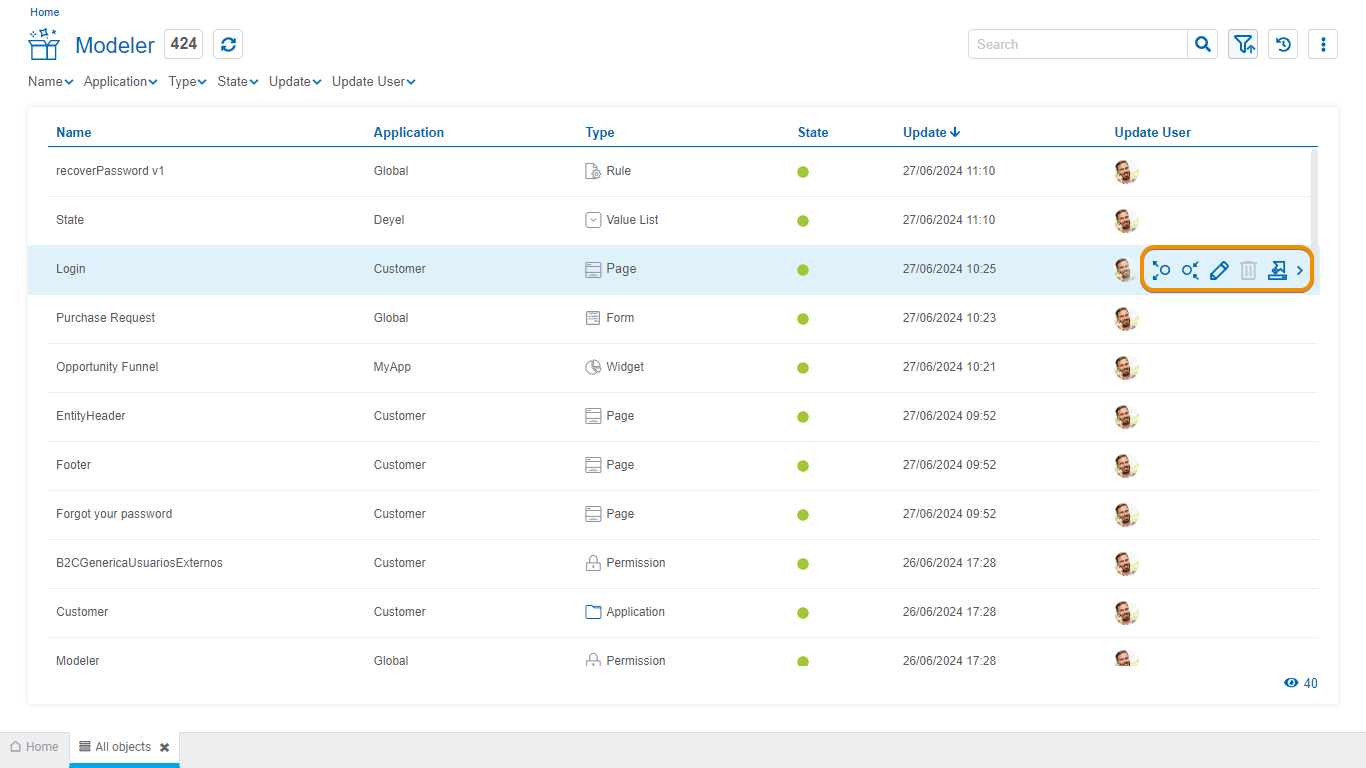The image size is (1366, 768).
Task: Toggle the filter funnel button
Action: (x=1243, y=44)
